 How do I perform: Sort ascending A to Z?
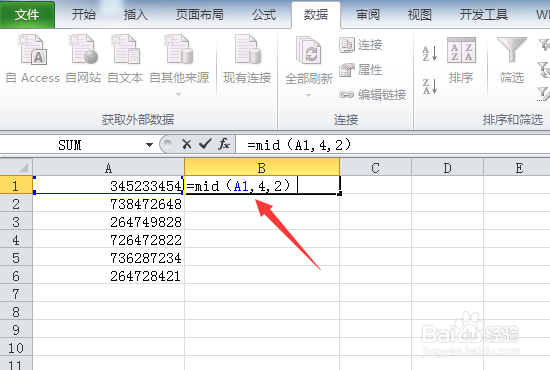430,53
